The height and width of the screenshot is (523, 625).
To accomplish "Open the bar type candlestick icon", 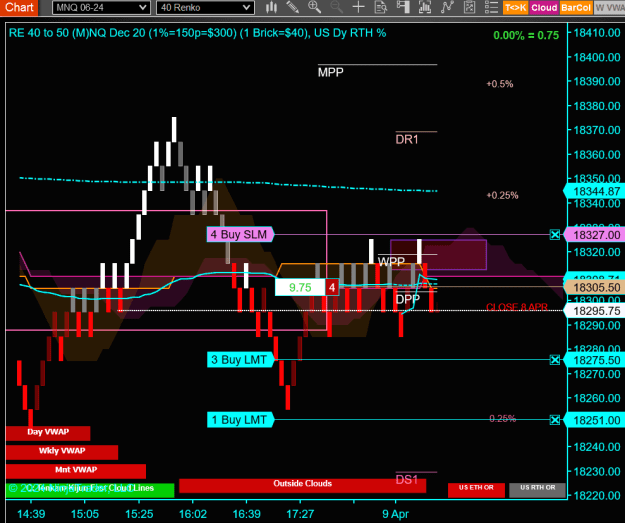I will click(x=271, y=7).
